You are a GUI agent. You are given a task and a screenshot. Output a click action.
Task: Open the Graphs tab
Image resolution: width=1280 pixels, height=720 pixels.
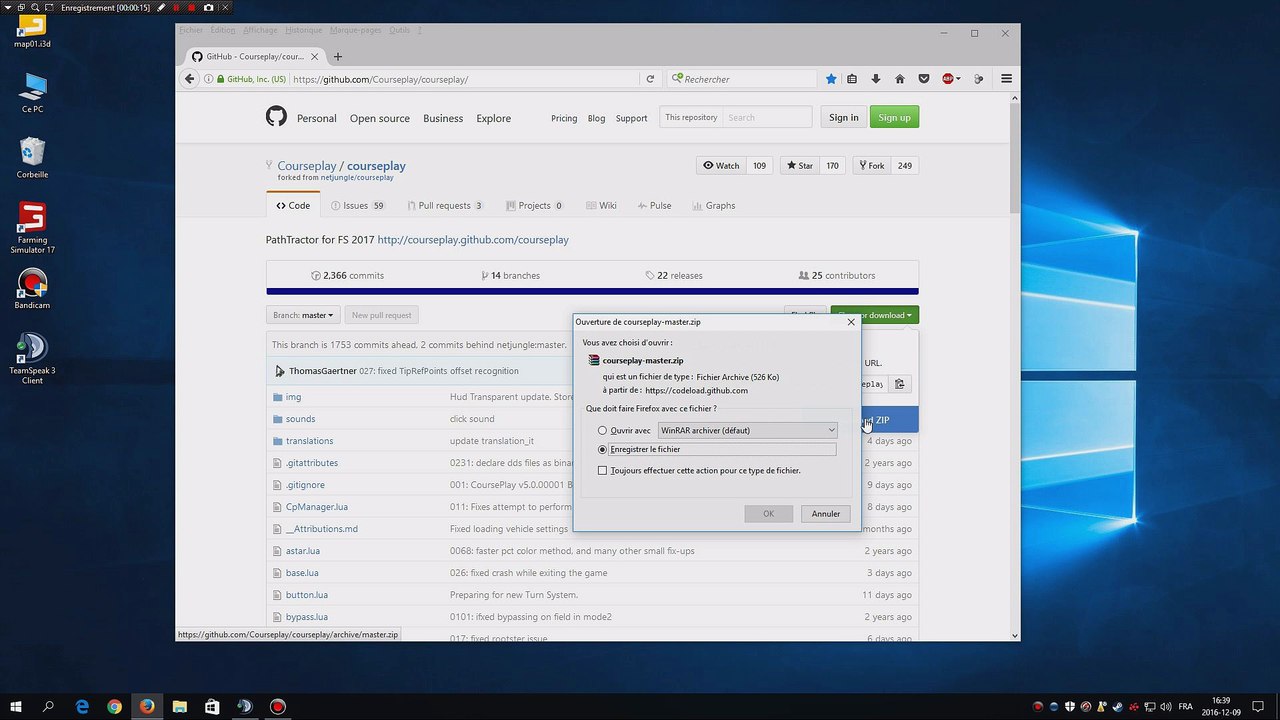[x=713, y=205]
